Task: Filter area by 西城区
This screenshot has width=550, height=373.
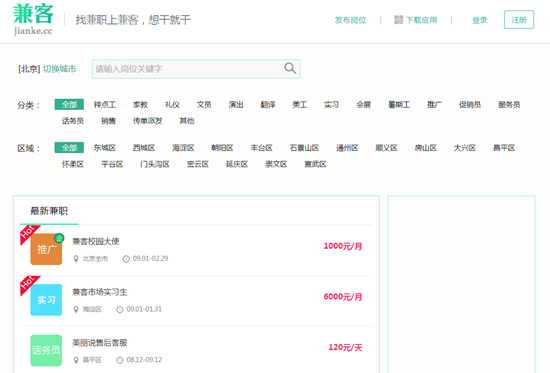Action: [144, 148]
